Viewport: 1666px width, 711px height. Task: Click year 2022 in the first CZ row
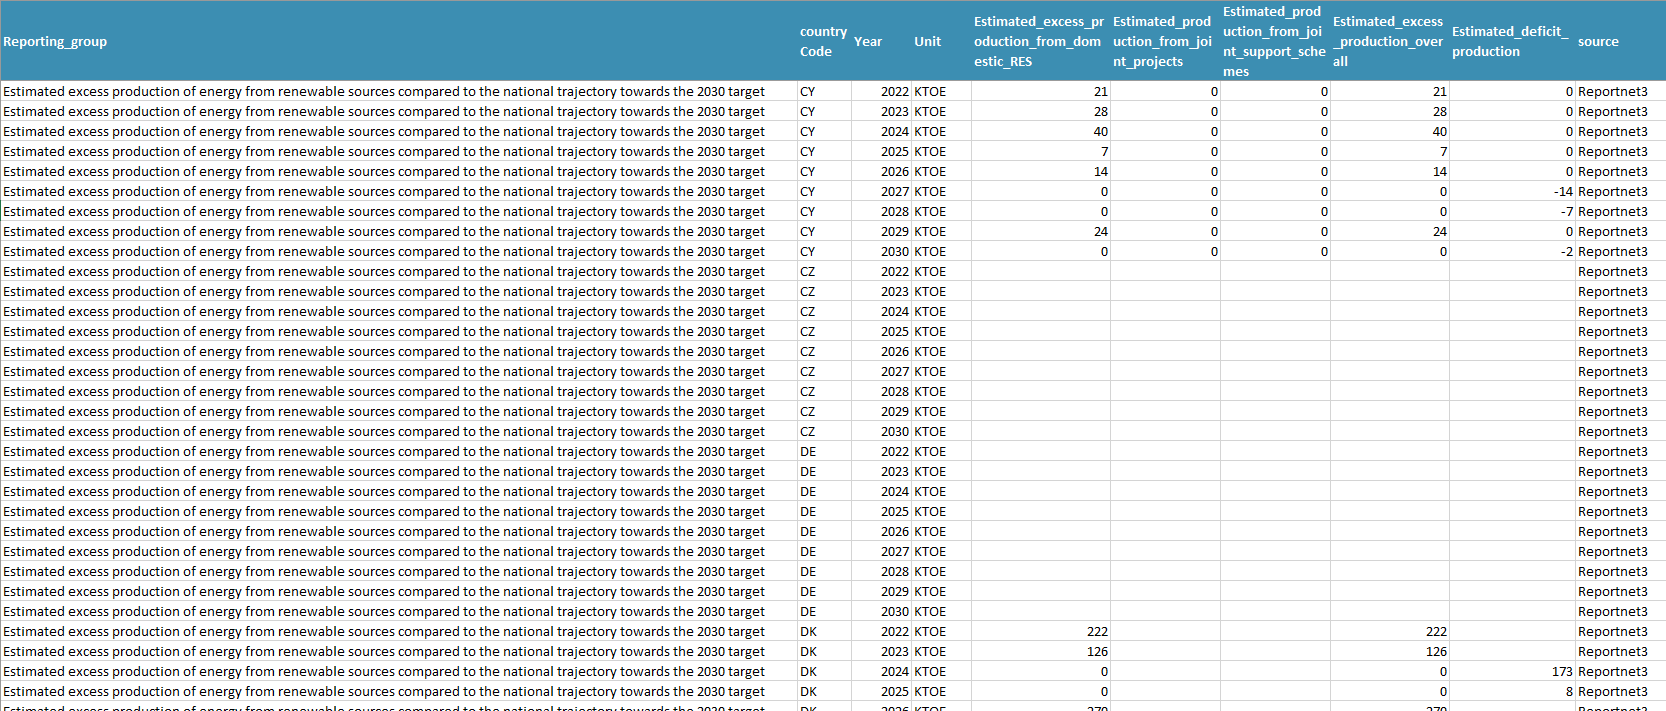[894, 271]
